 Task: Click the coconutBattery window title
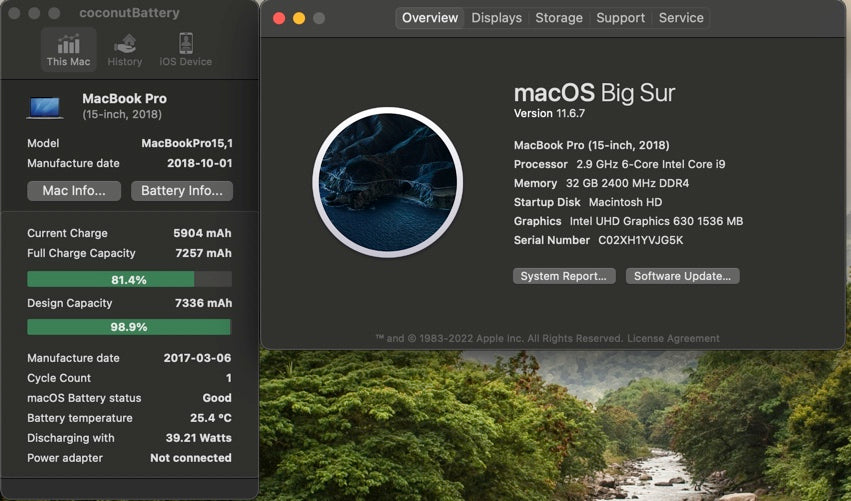pos(129,13)
